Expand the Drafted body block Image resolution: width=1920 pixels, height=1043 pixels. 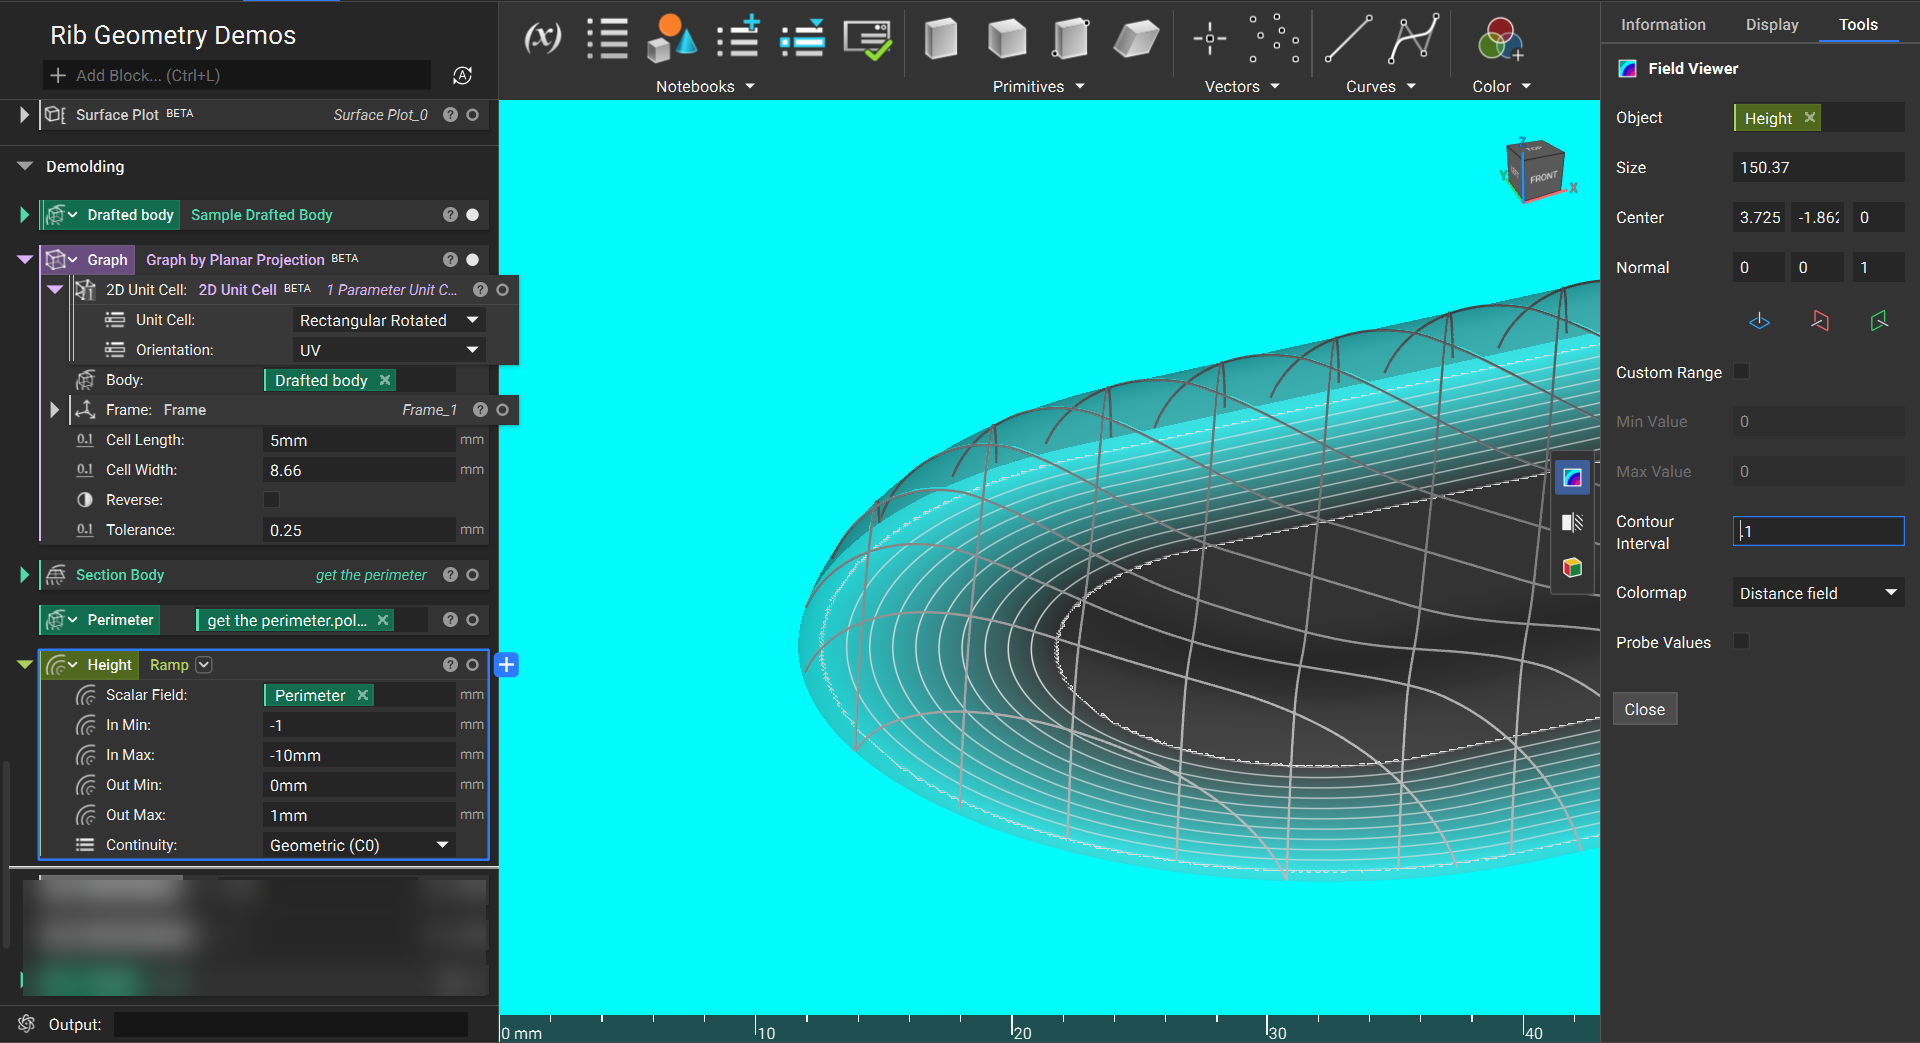24,215
